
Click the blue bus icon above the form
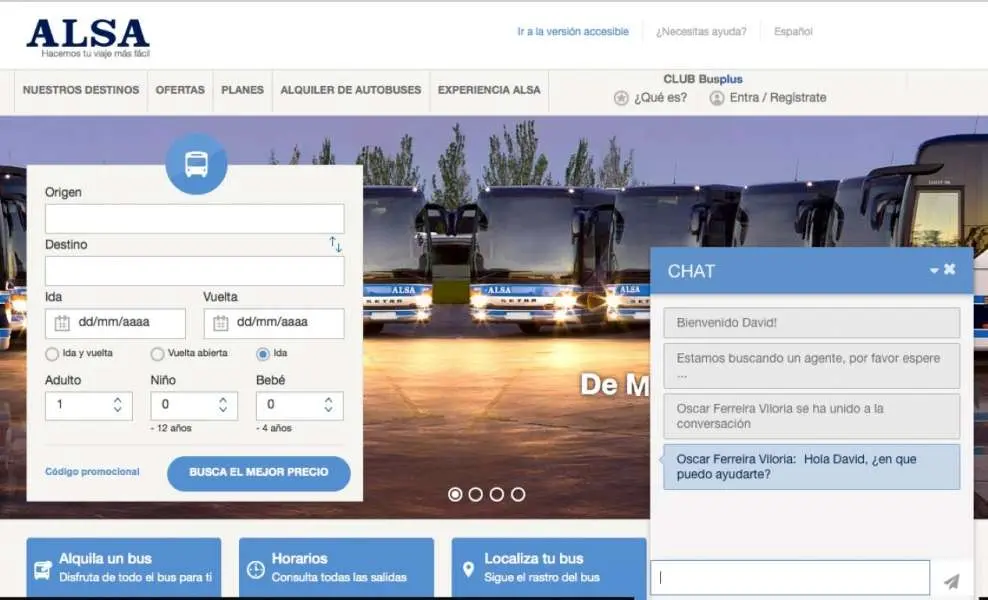click(x=196, y=164)
